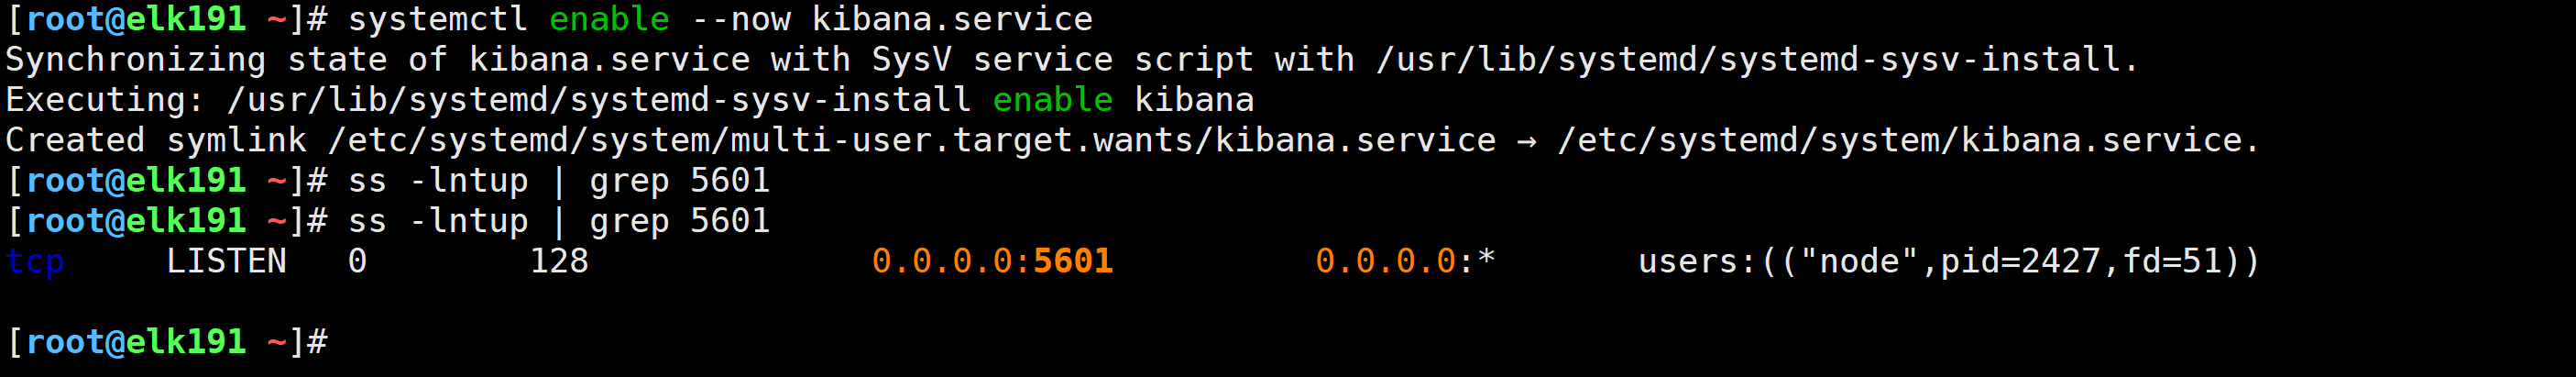The width and height of the screenshot is (2576, 377).
Task: Click the Created symlink text
Action: tap(156, 140)
